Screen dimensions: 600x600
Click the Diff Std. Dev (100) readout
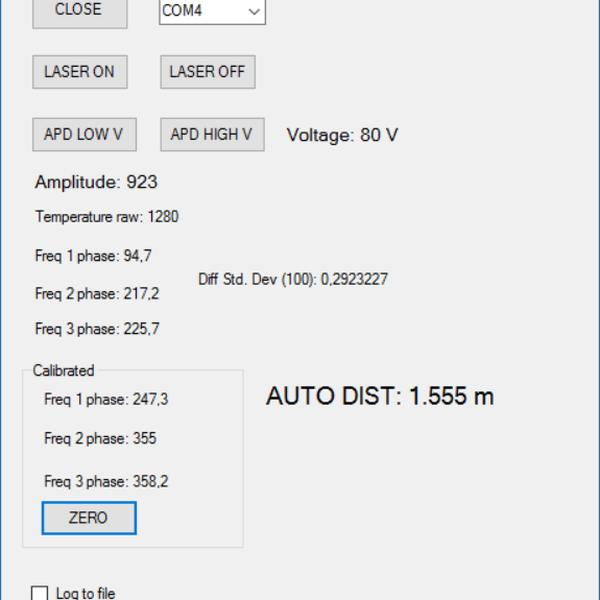pos(293,279)
